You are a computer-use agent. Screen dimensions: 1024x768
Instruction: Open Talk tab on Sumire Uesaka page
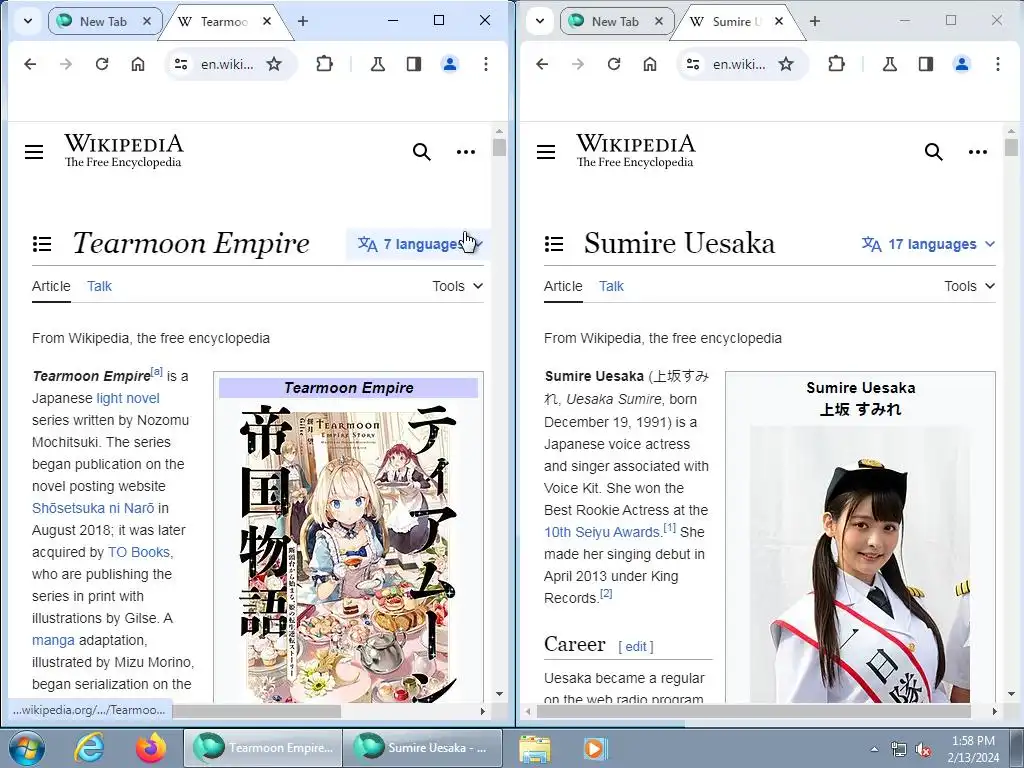(x=611, y=286)
